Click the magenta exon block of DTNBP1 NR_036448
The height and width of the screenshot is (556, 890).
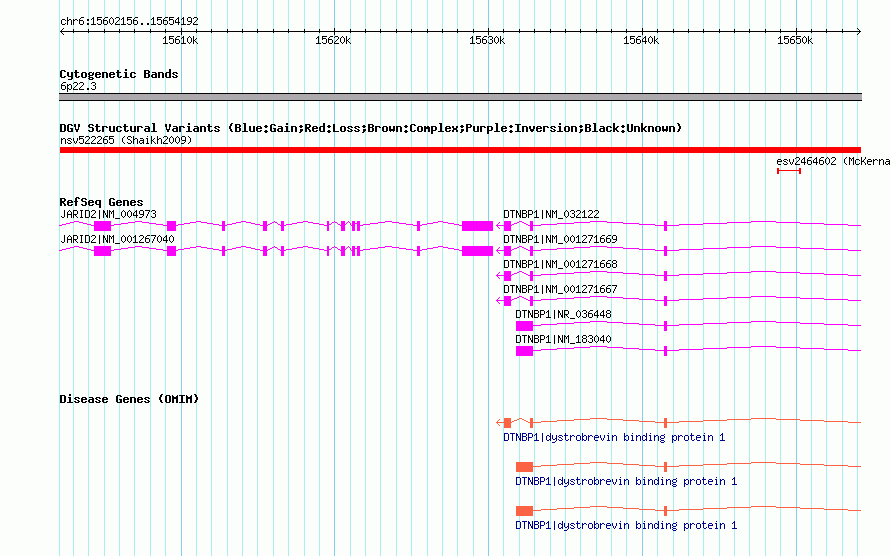pyautogui.click(x=524, y=326)
